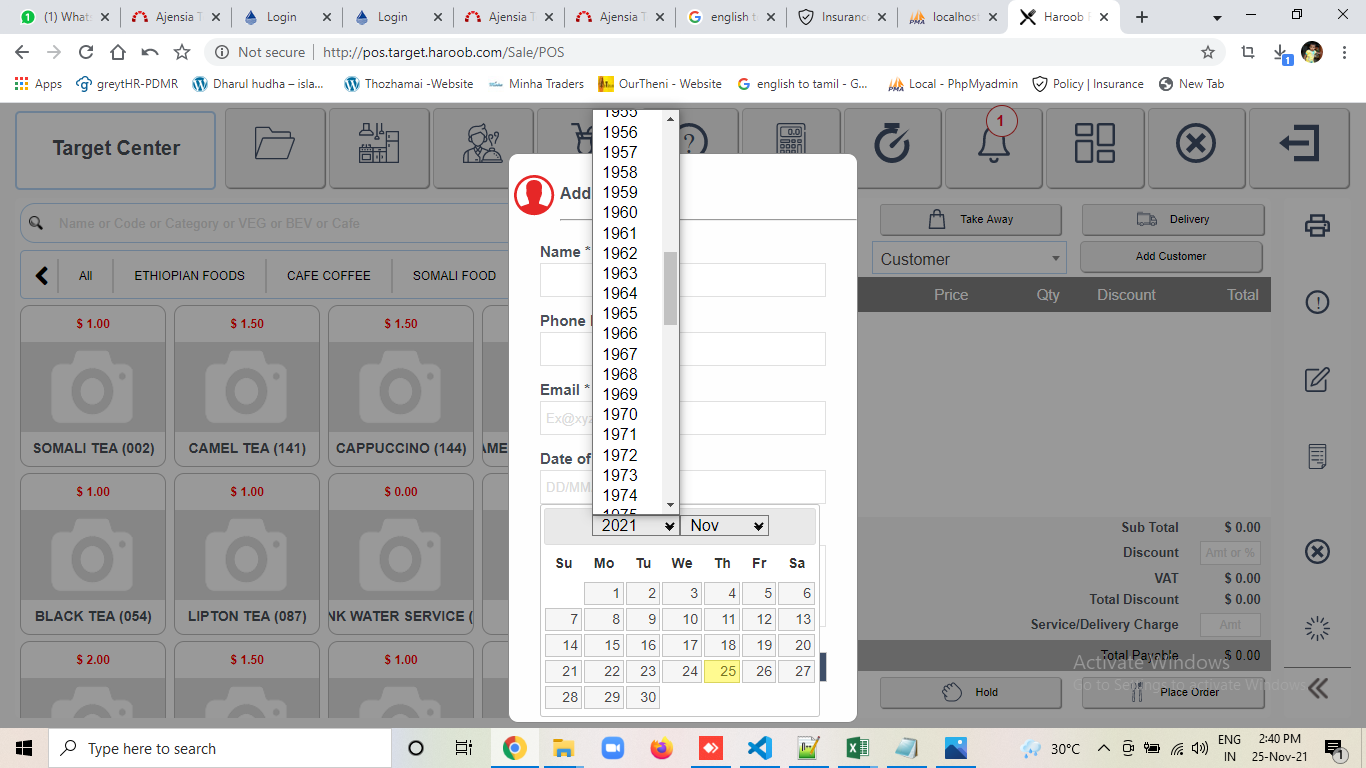Viewport: 1366px width, 768px height.
Task: Open Zoom in Windows taskbar
Action: tap(612, 748)
